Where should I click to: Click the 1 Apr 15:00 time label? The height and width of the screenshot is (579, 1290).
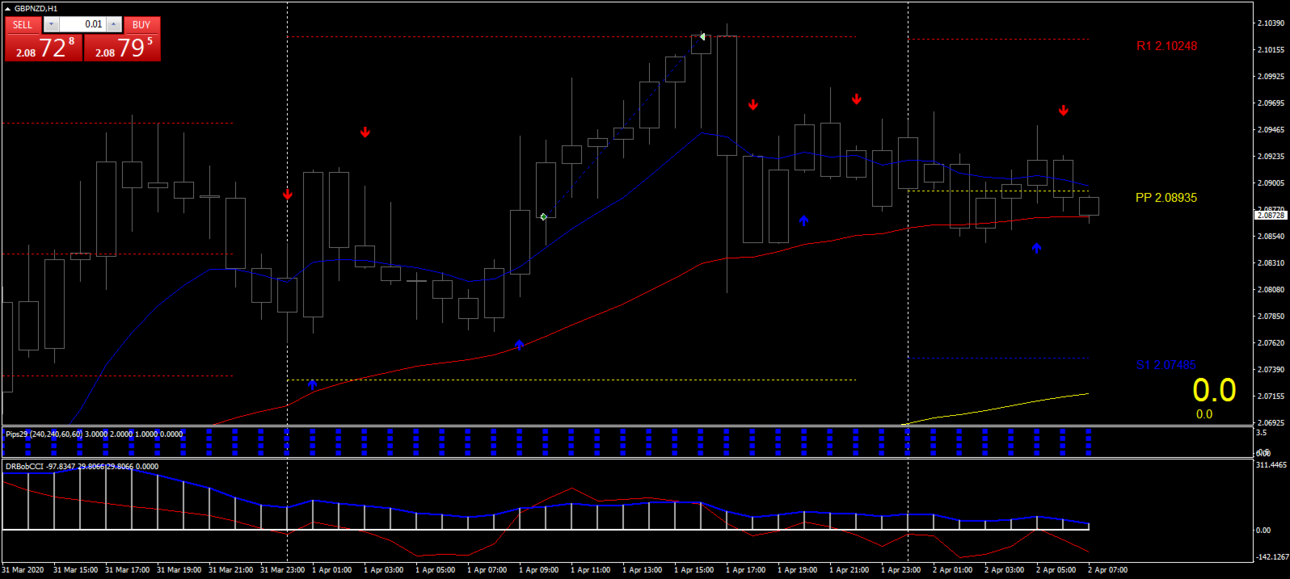click(695, 570)
